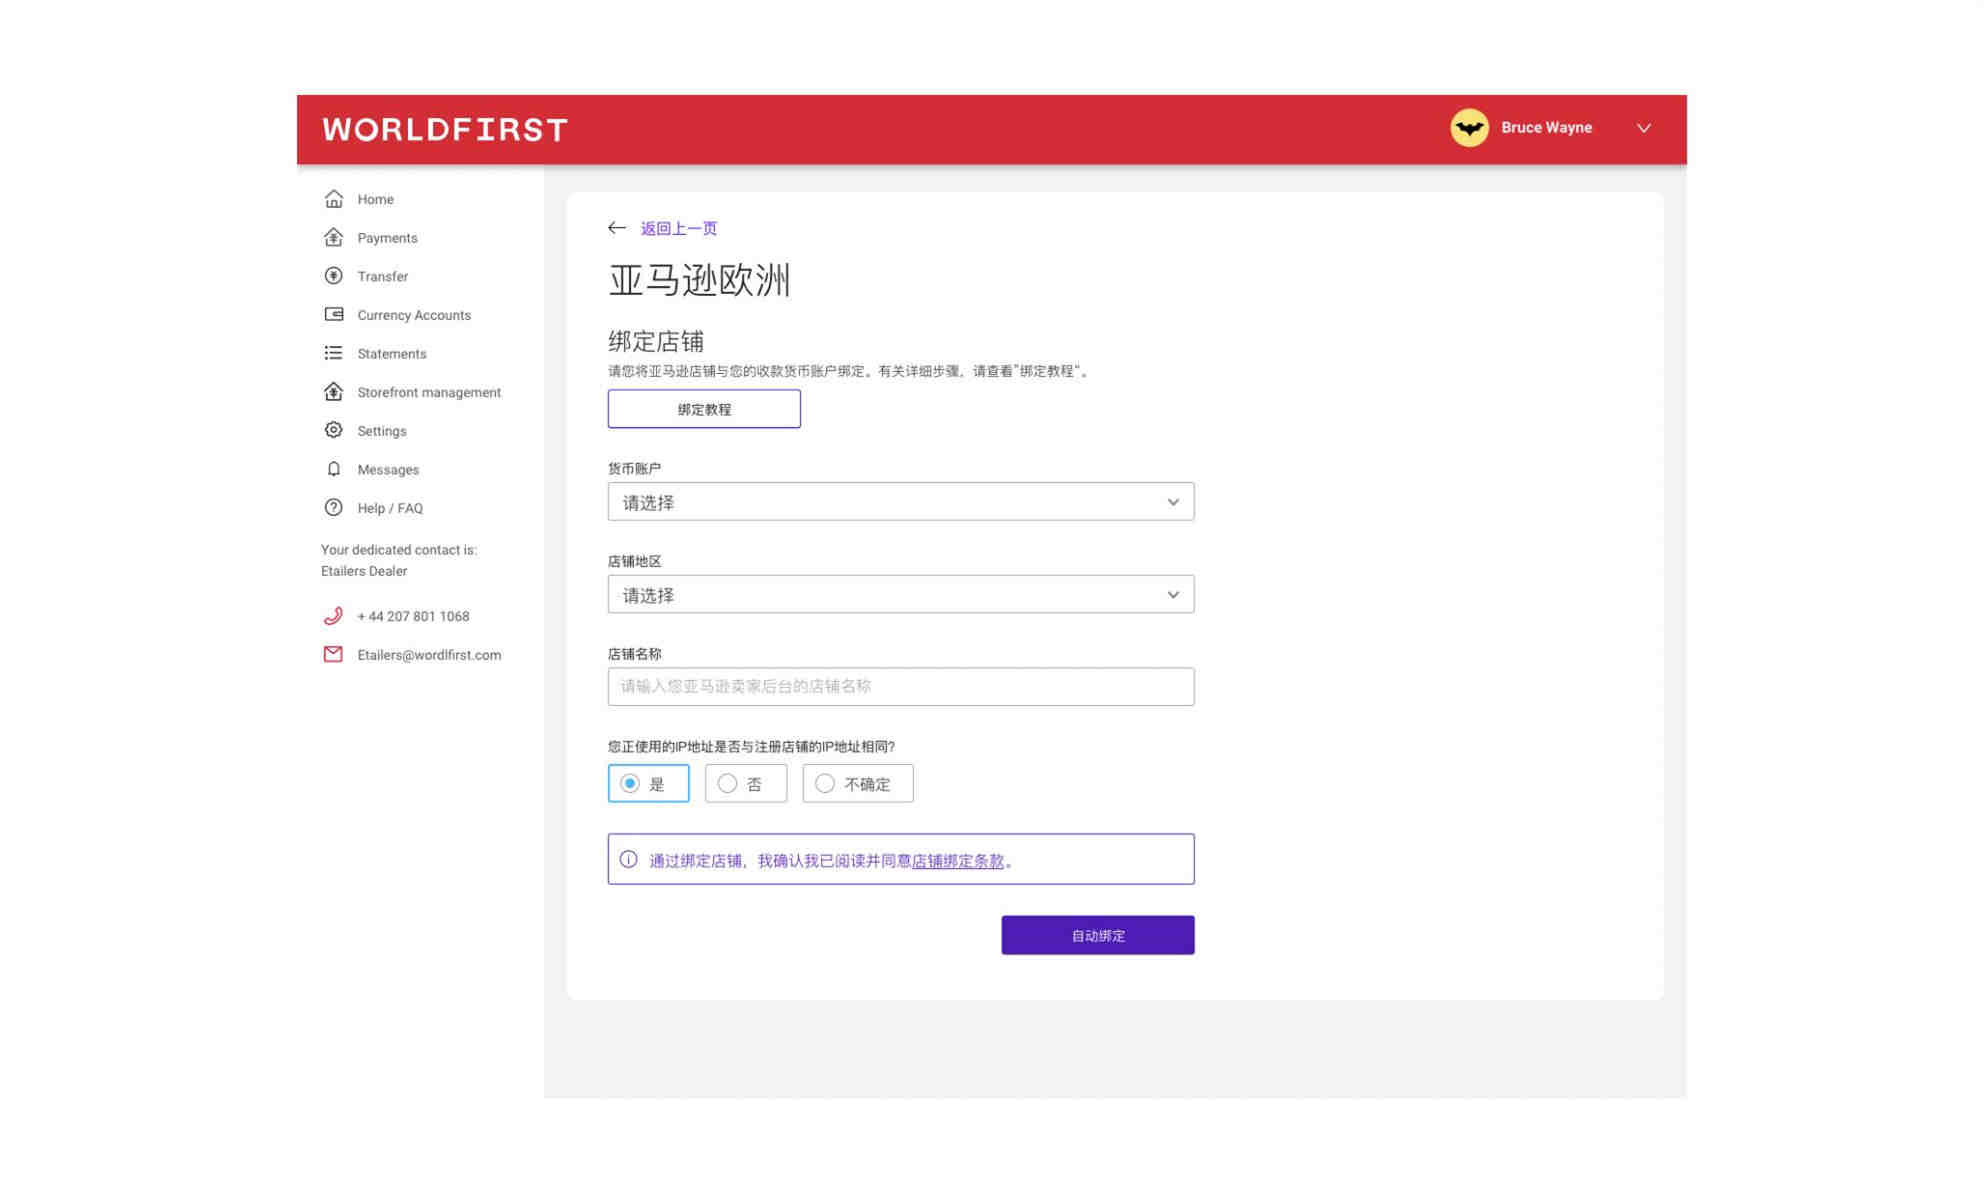Select the 否 radio option
This screenshot has height=1185, width=1984.
746,783
